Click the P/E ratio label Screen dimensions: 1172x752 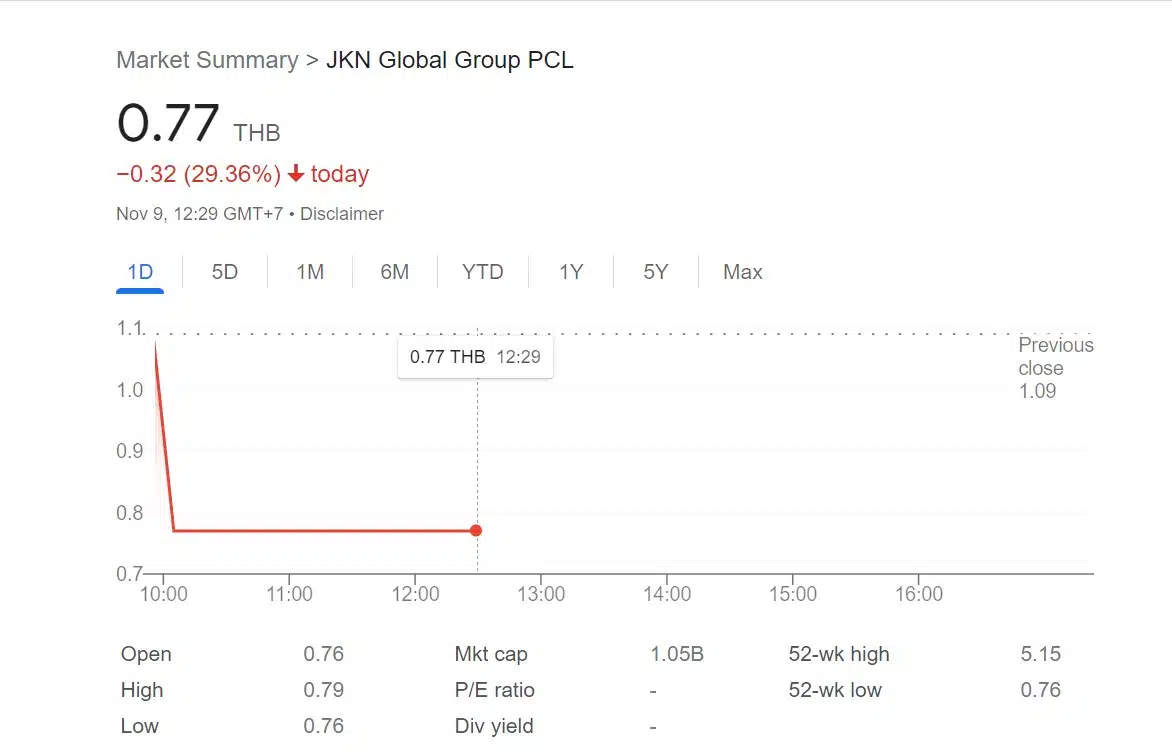point(494,690)
